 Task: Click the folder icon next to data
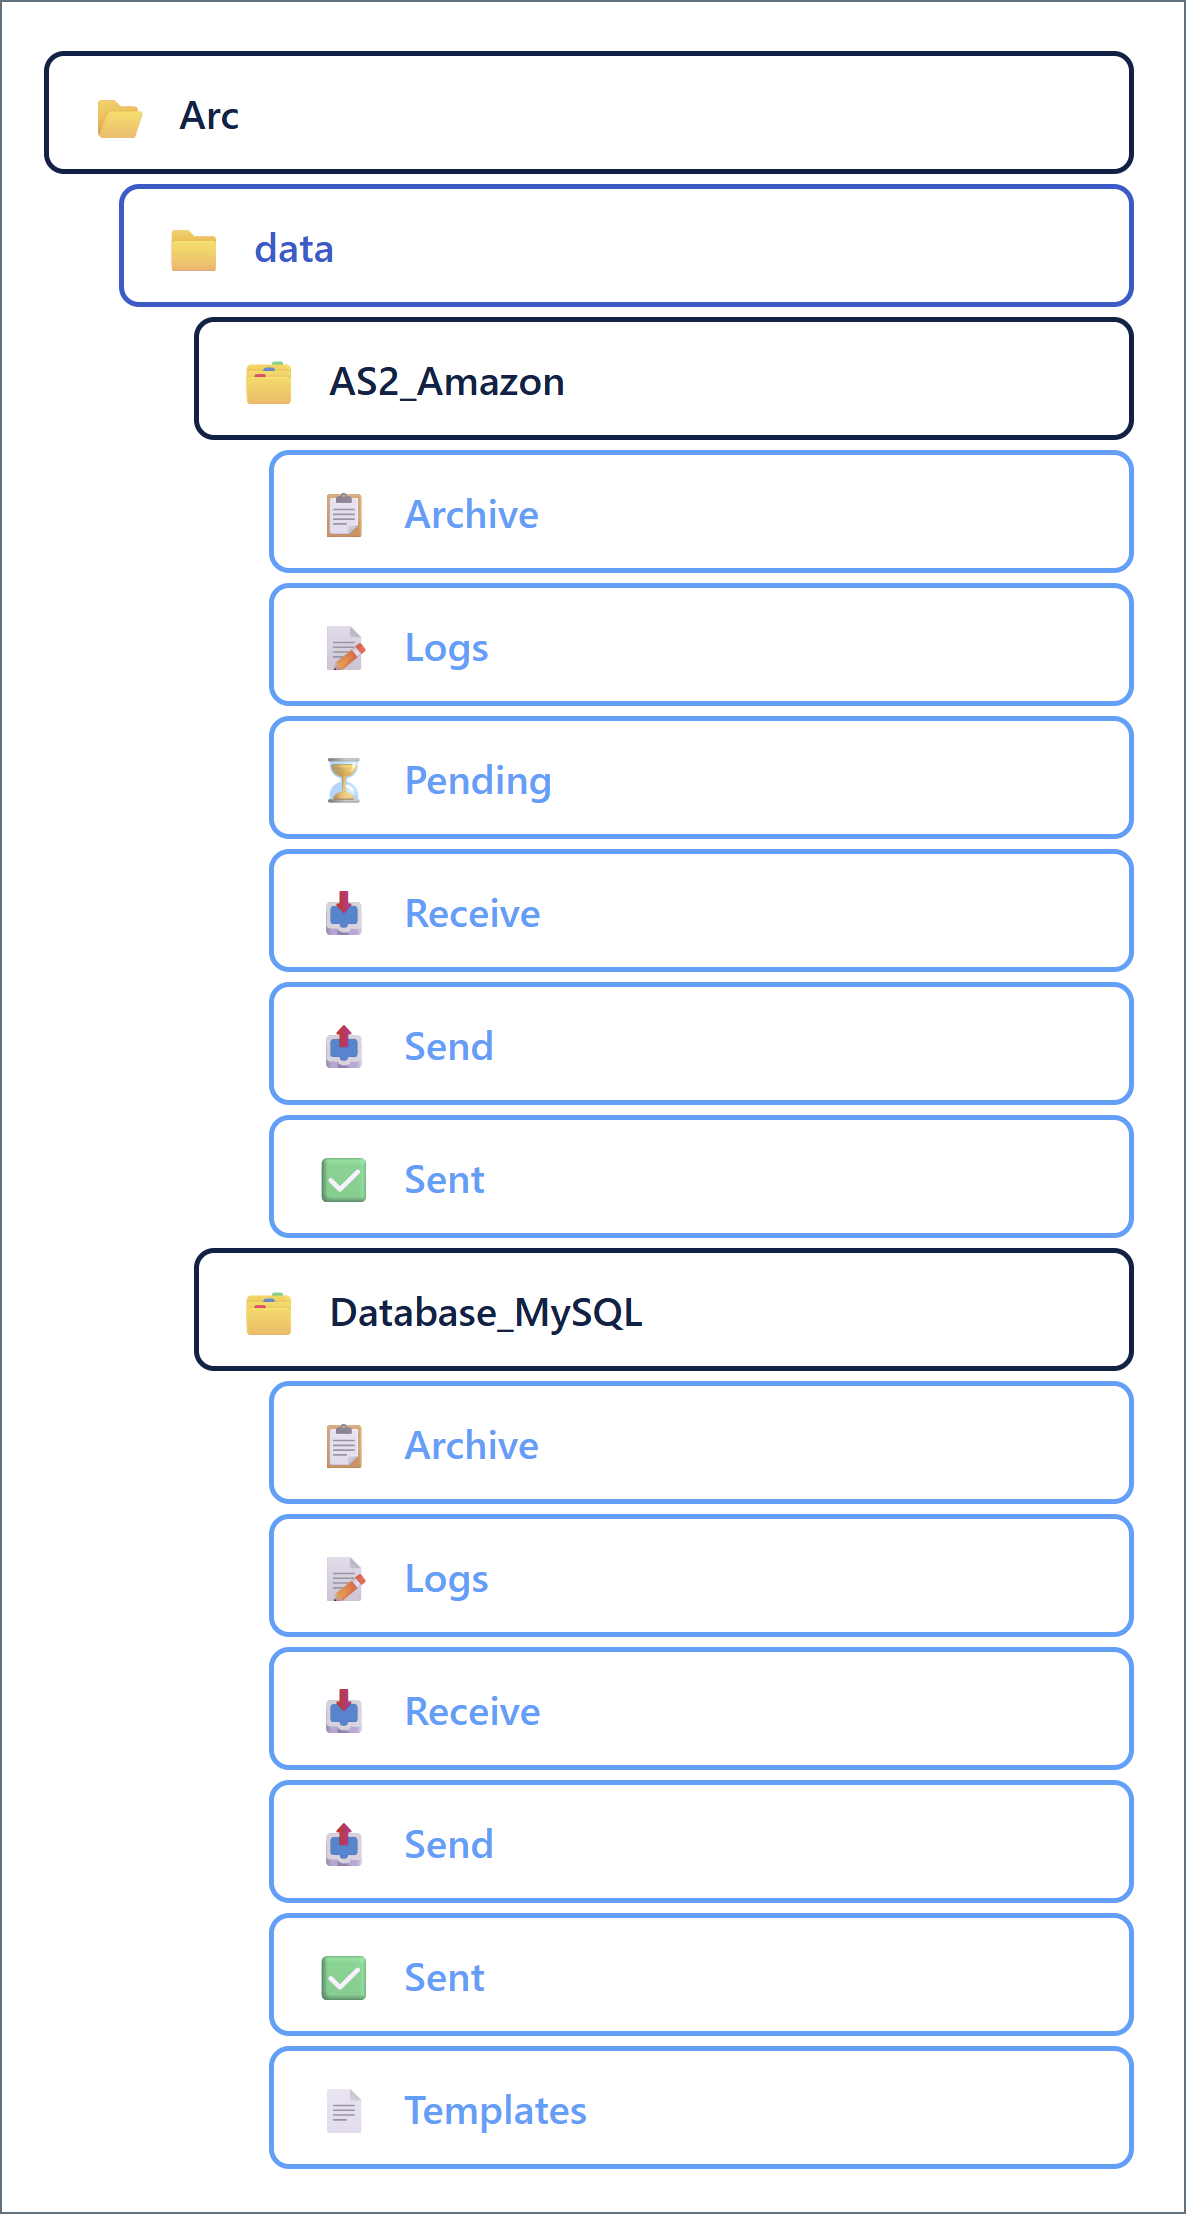tap(194, 250)
